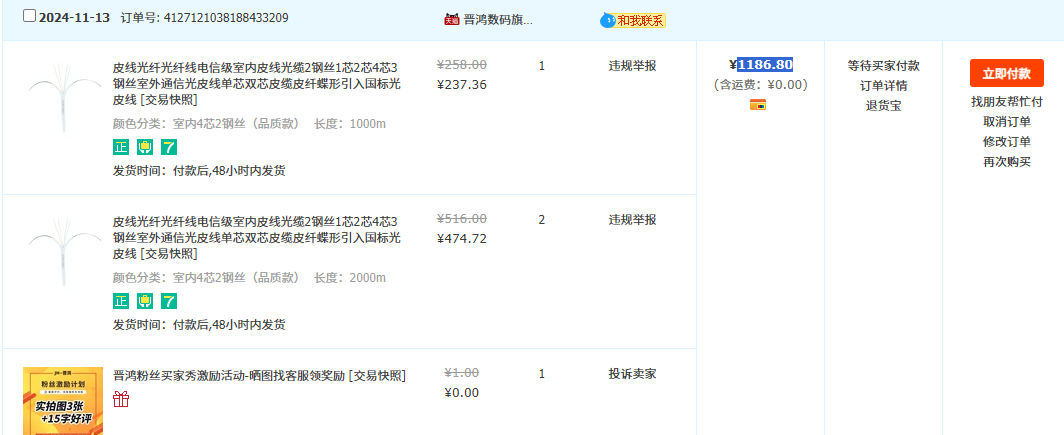Click the orange 实拍图 promotion thumbnail

[x=63, y=401]
